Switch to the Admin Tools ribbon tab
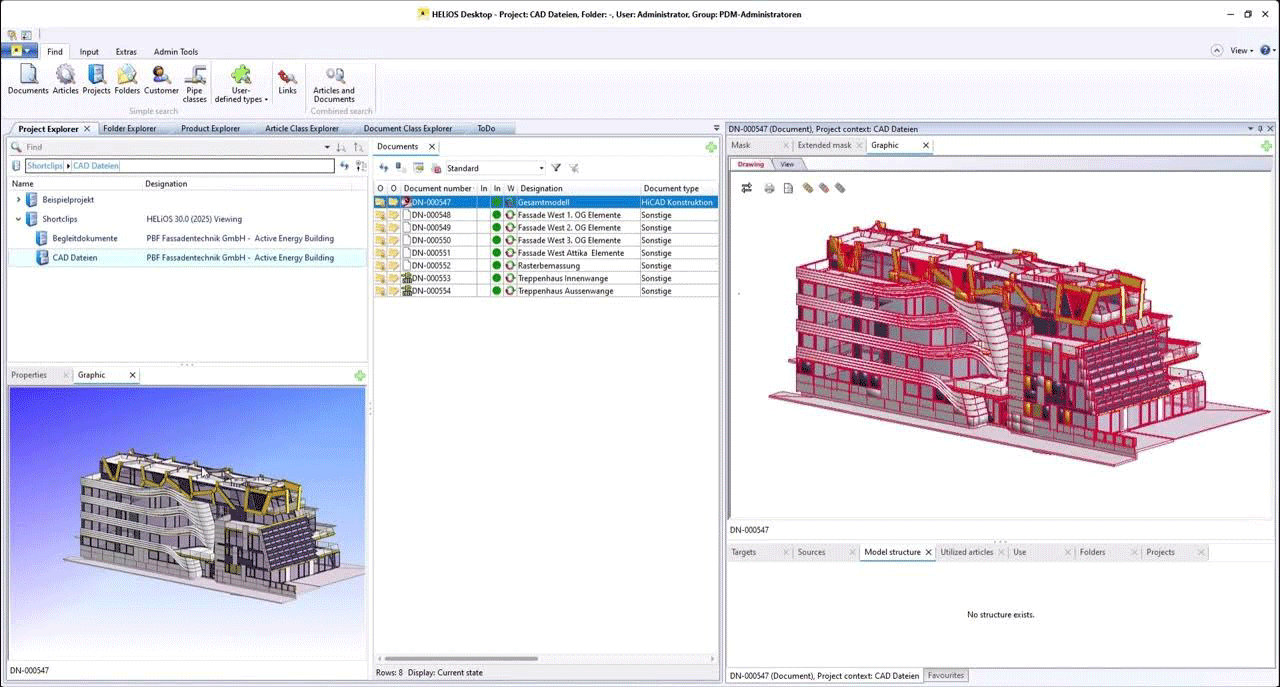Image resolution: width=1280 pixels, height=687 pixels. [175, 52]
